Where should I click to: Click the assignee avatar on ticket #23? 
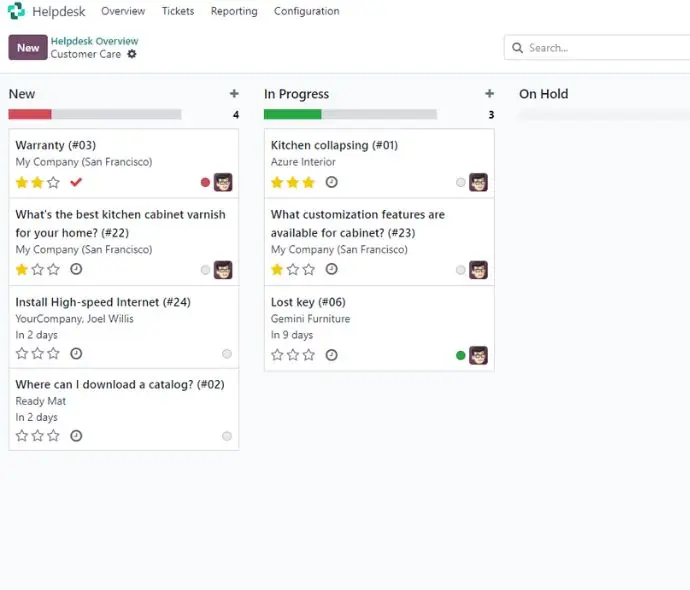478,270
